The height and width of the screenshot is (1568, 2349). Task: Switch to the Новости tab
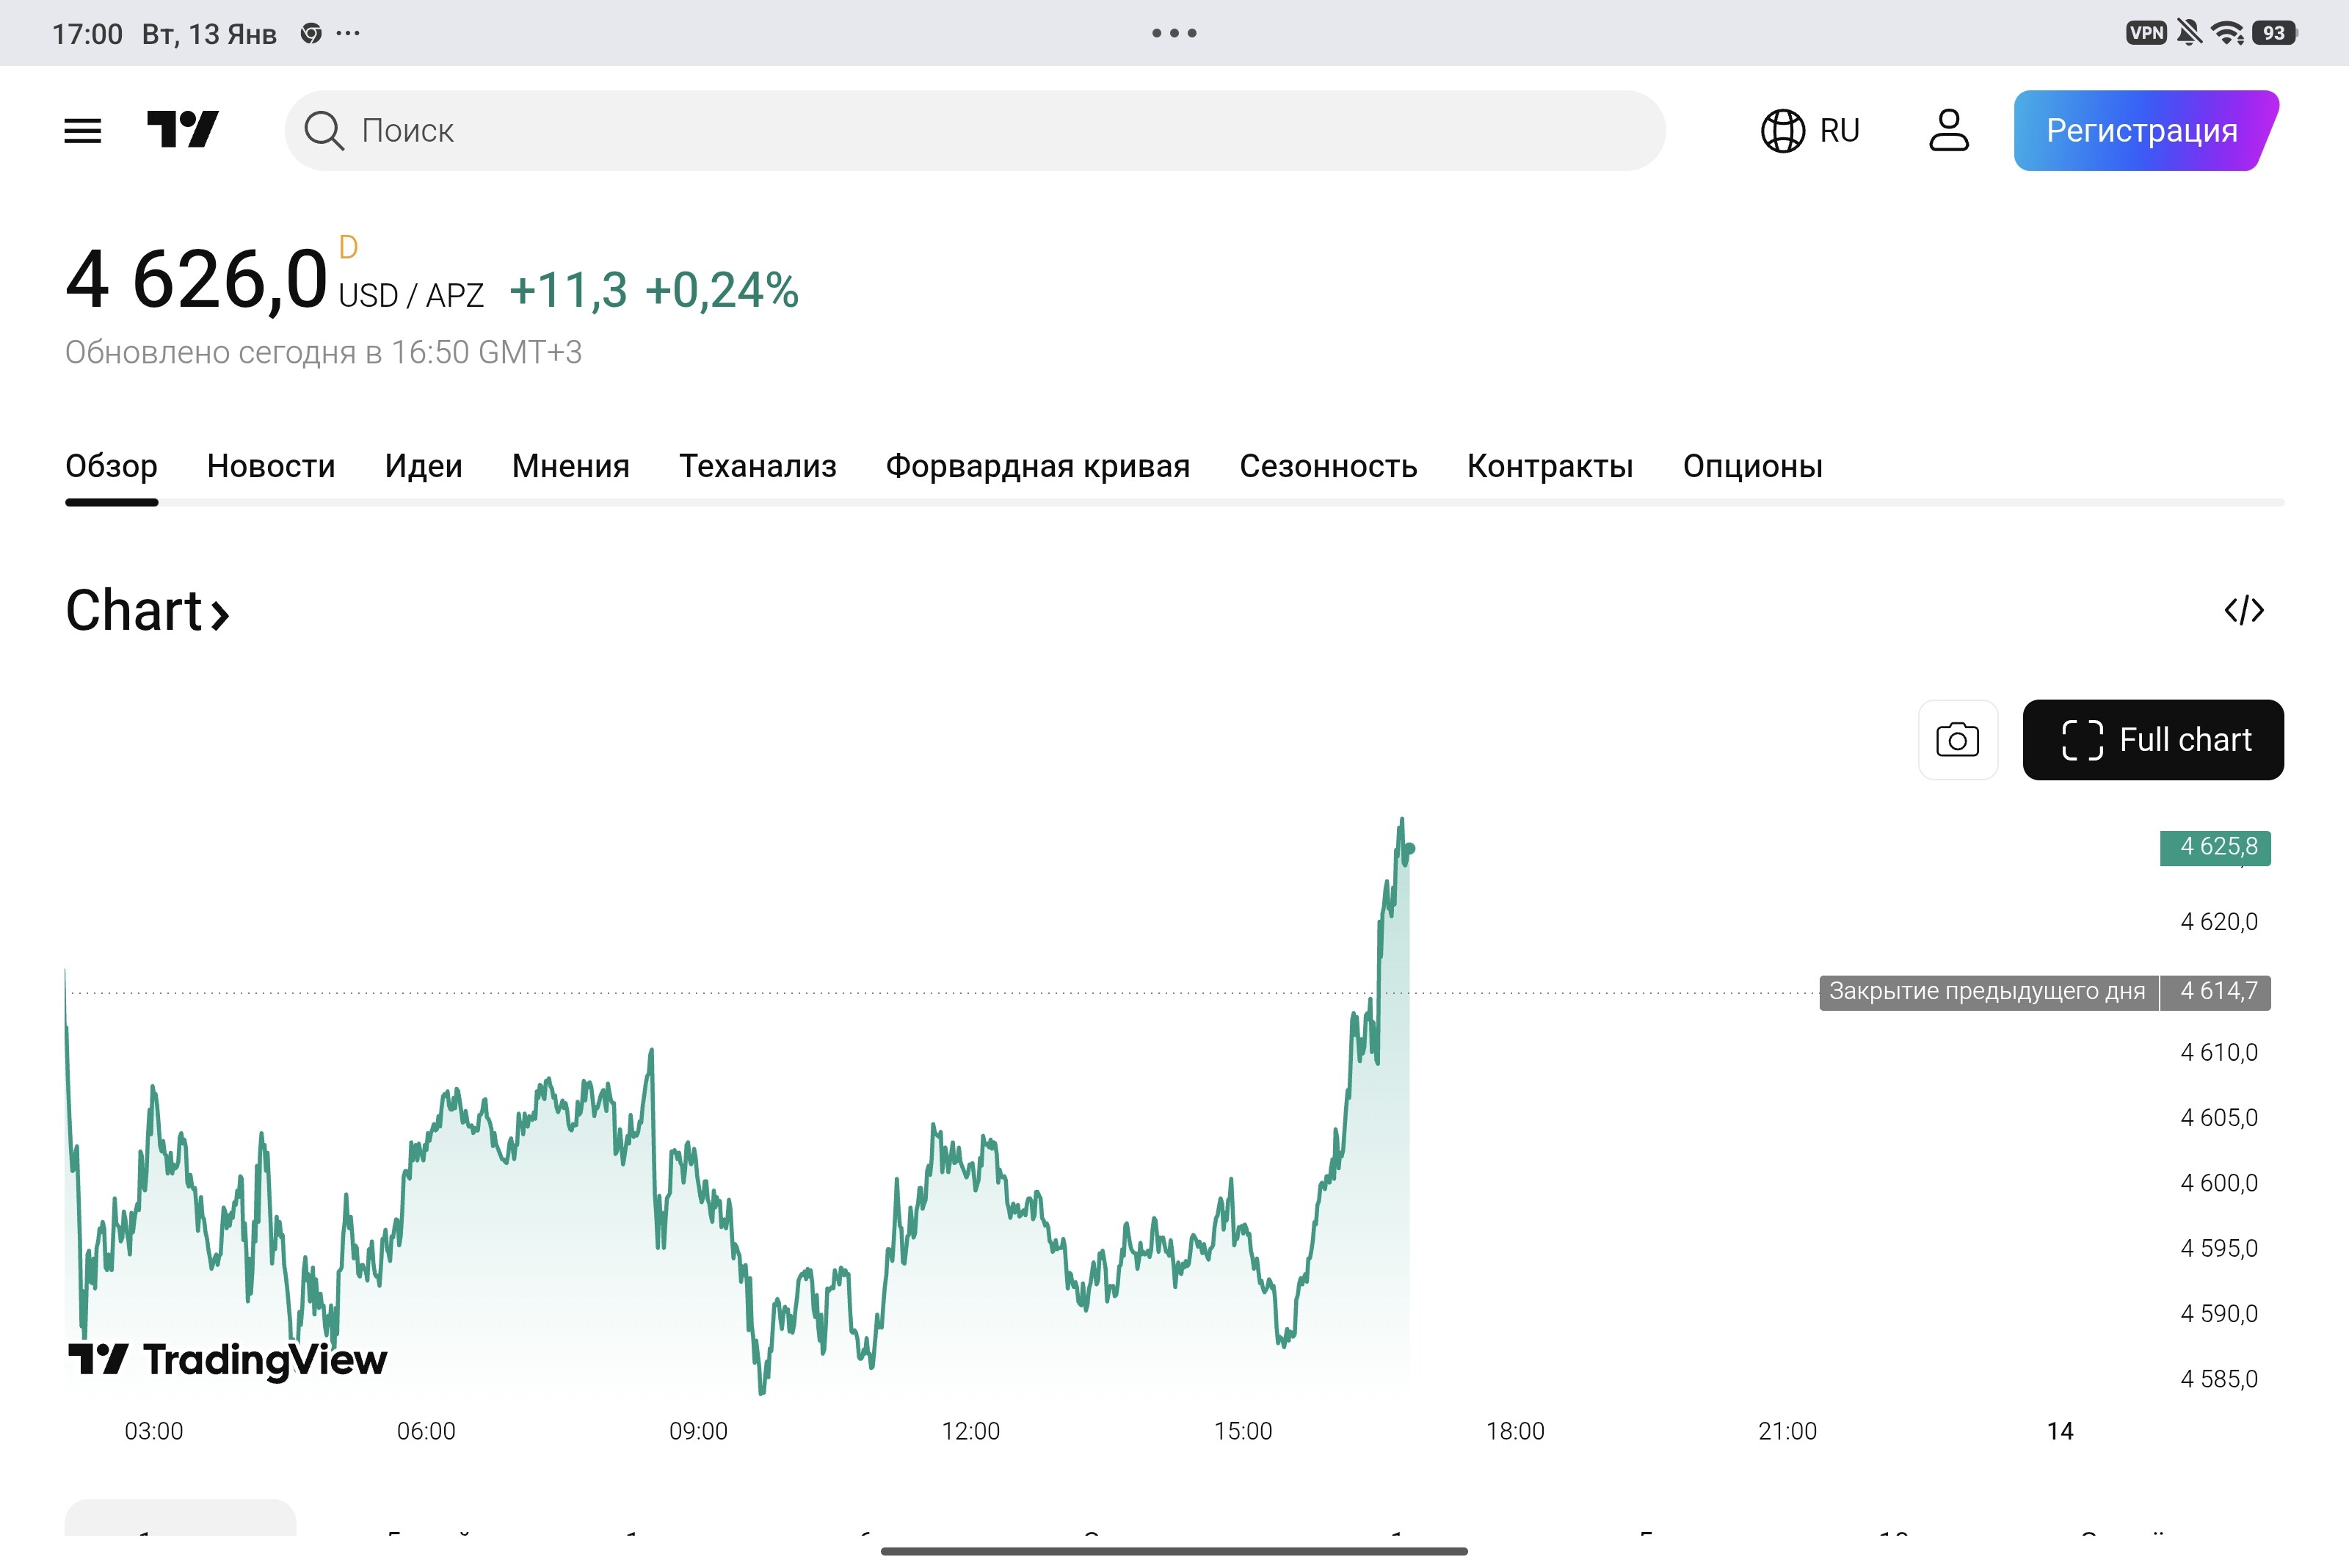click(271, 466)
